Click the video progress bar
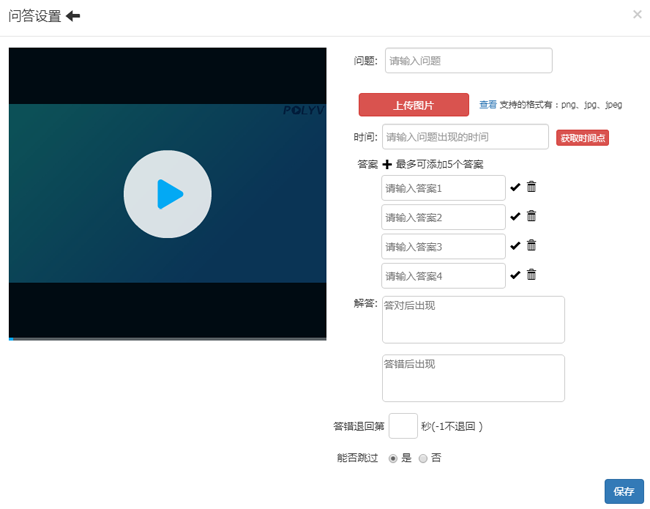650x509 pixels. coord(168,338)
